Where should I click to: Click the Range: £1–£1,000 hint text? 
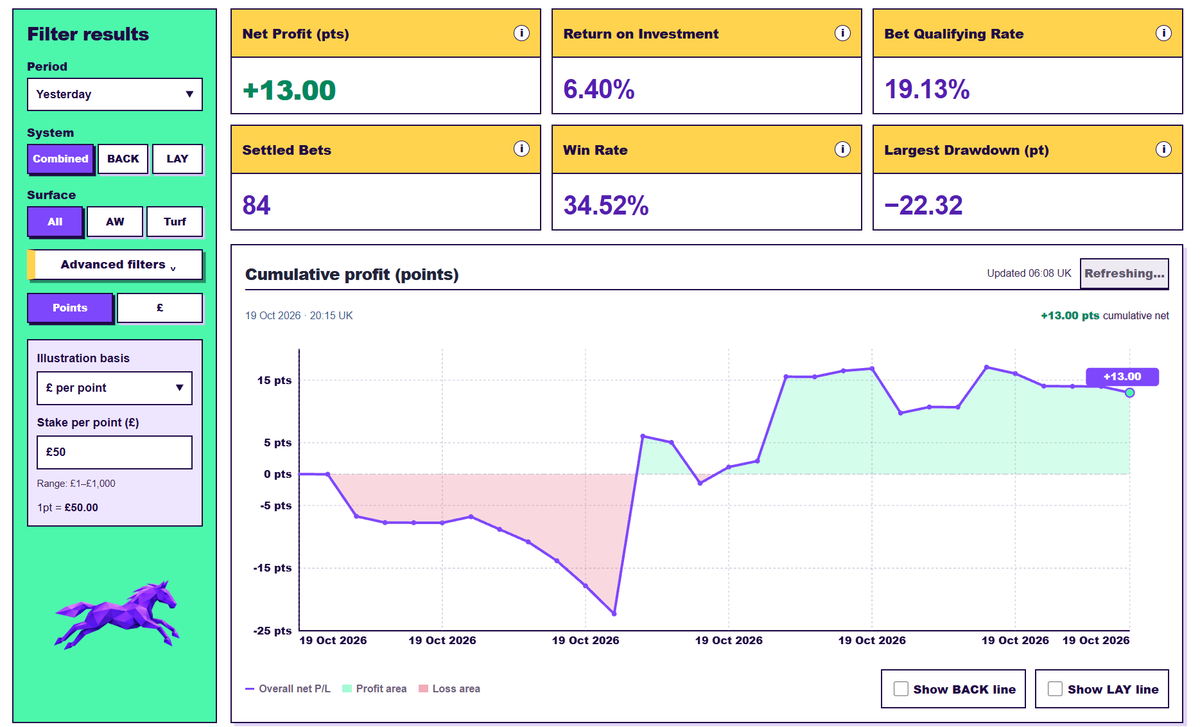(76, 484)
